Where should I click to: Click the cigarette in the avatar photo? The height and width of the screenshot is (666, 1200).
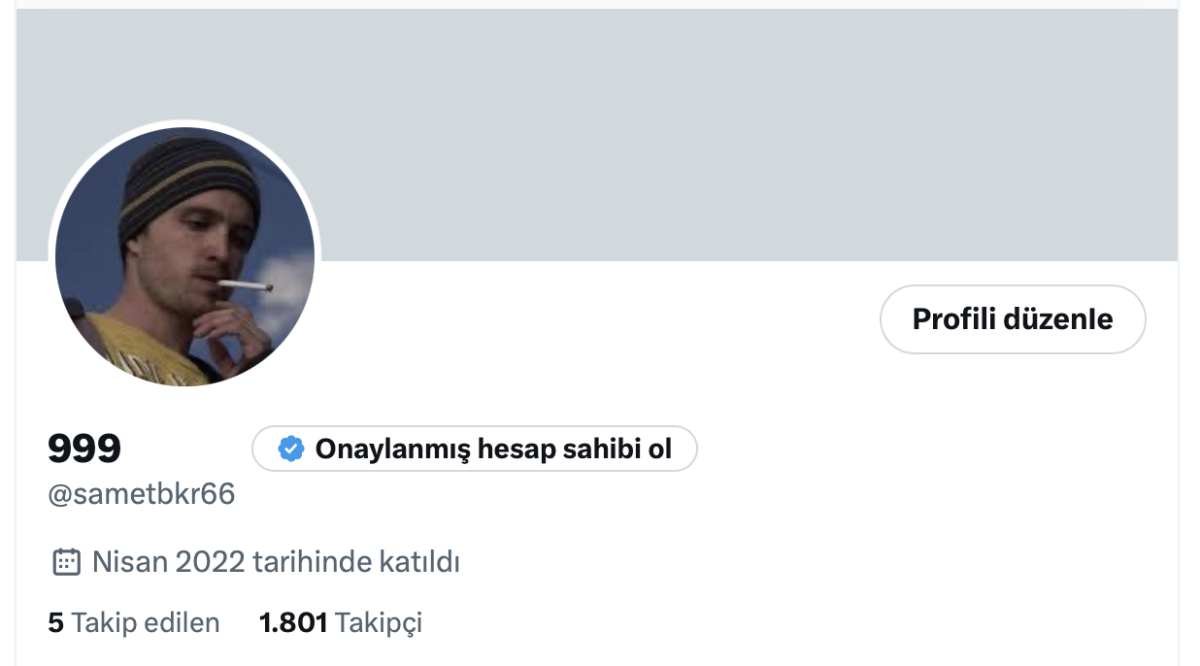[x=246, y=286]
